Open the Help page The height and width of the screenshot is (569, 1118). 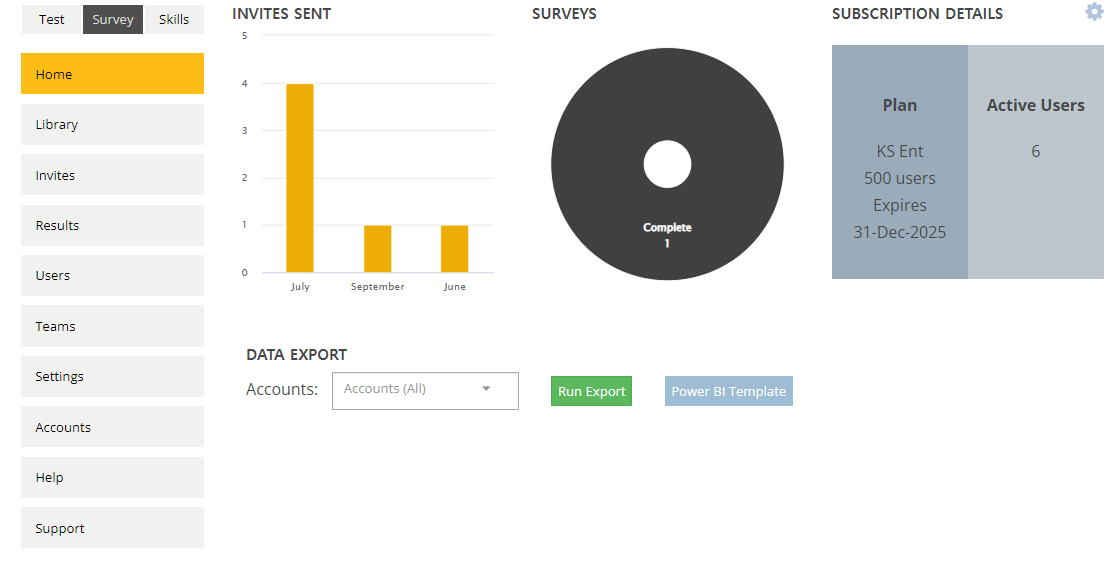pyautogui.click(x=112, y=477)
